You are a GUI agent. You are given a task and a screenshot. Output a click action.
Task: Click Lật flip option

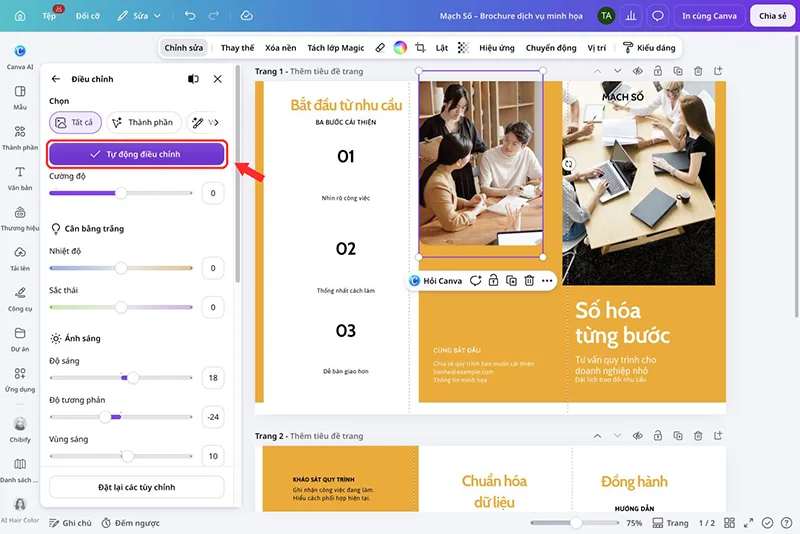click(x=442, y=48)
